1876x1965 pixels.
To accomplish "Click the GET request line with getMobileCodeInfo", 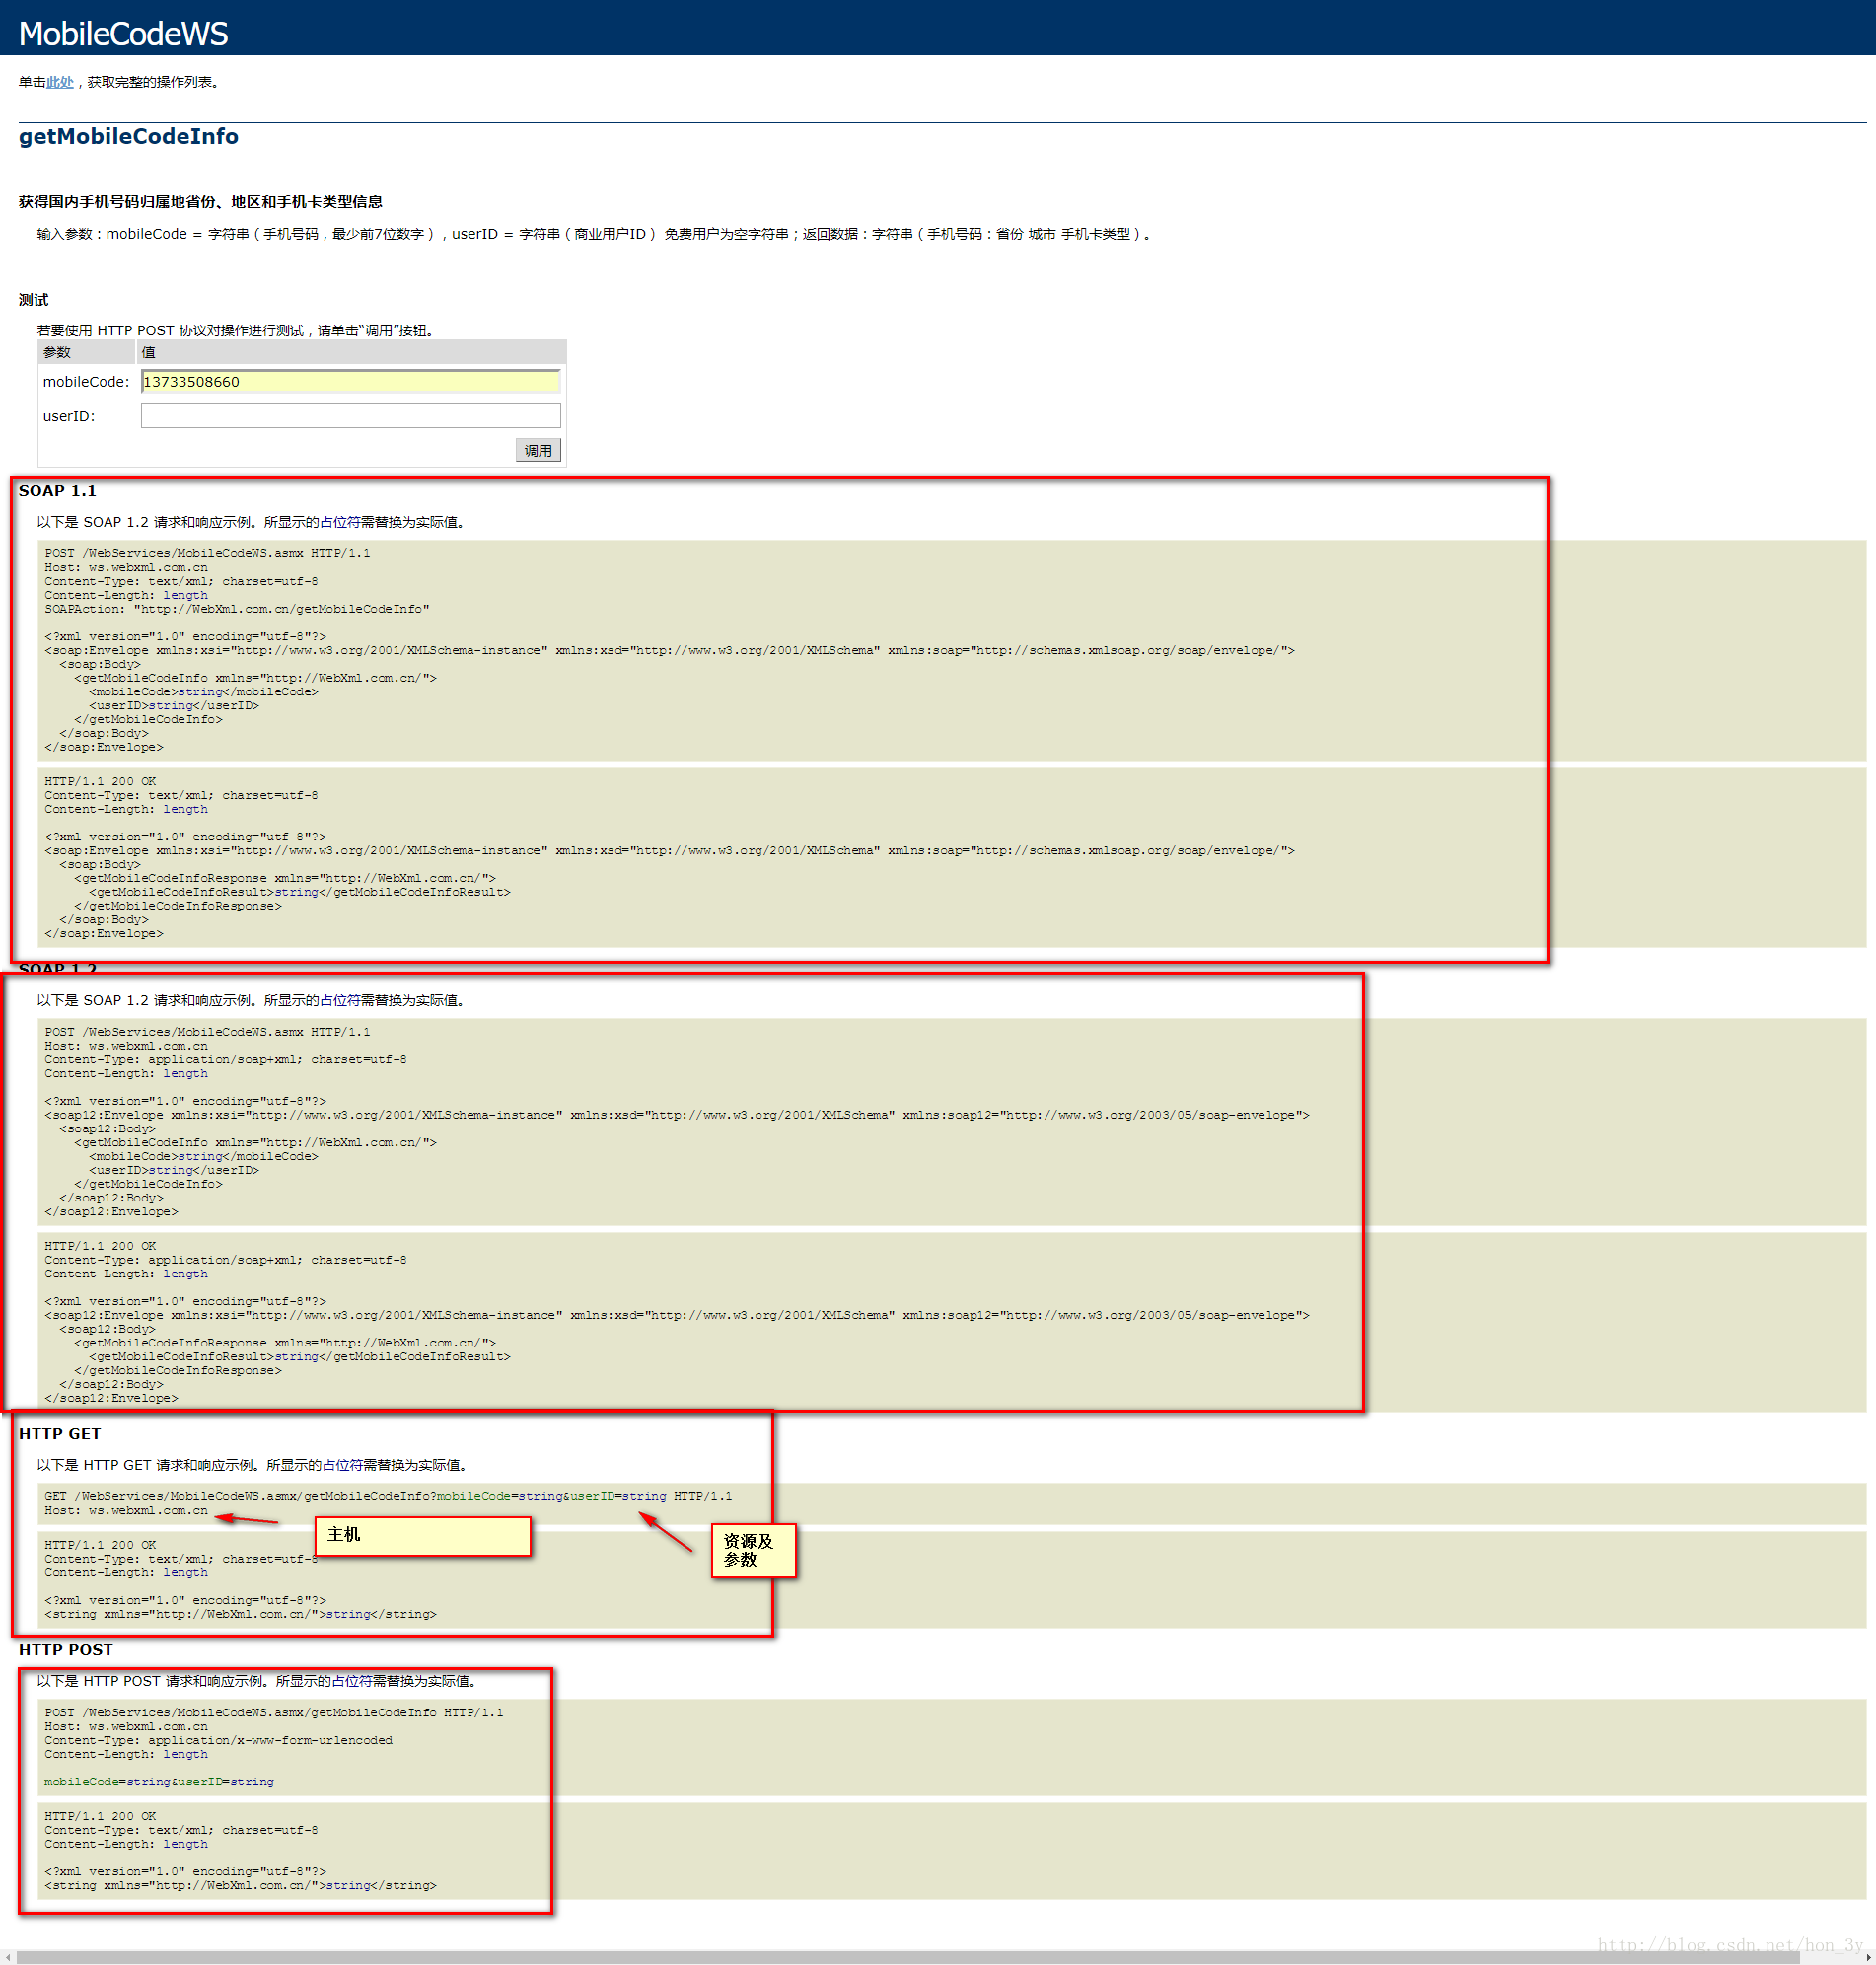I will pos(388,1496).
